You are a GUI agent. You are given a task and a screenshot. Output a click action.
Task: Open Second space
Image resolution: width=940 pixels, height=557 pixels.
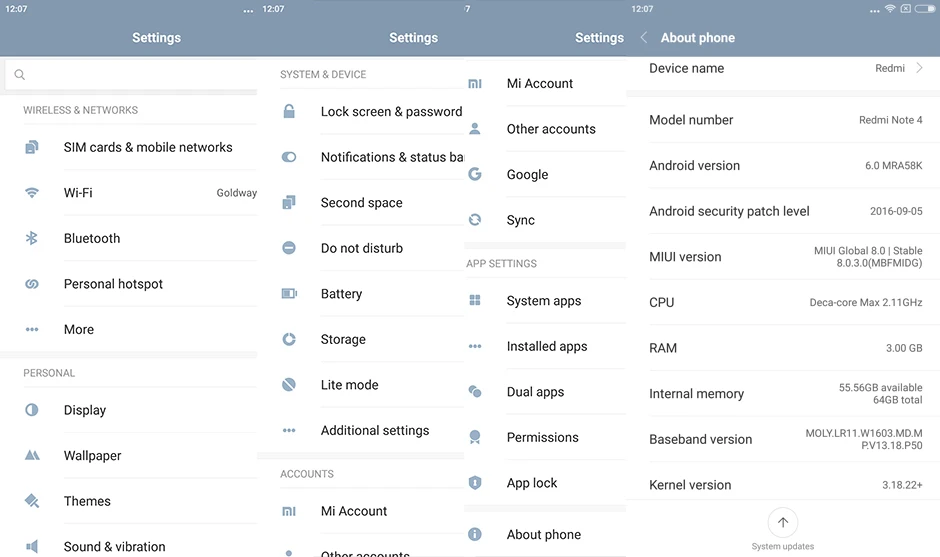(x=361, y=203)
